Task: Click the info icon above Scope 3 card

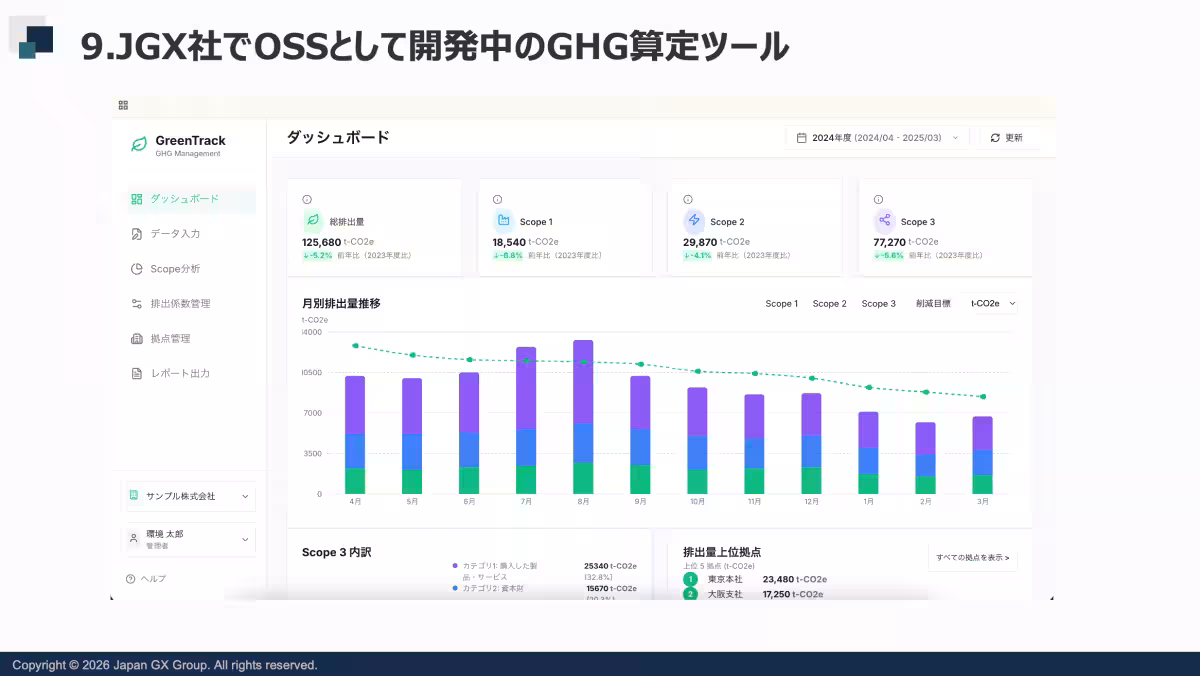Action: tap(878, 199)
